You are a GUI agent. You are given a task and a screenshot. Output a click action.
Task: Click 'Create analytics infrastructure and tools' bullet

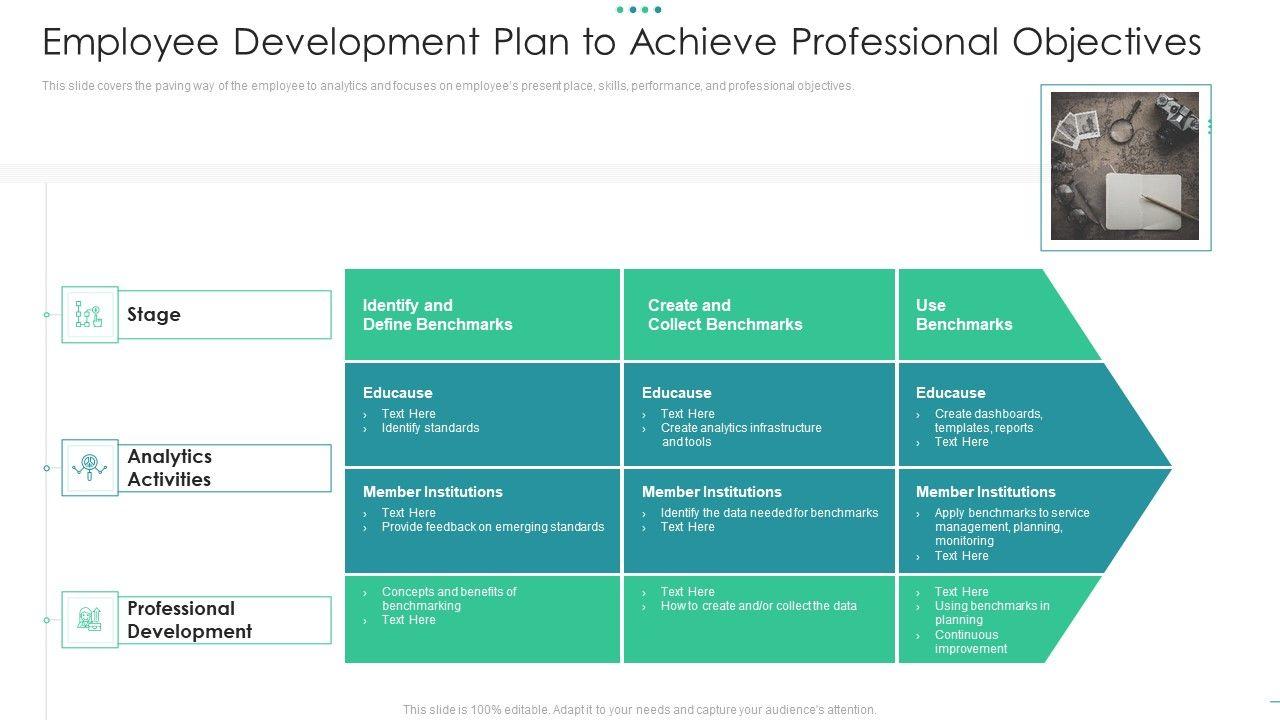pos(741,435)
